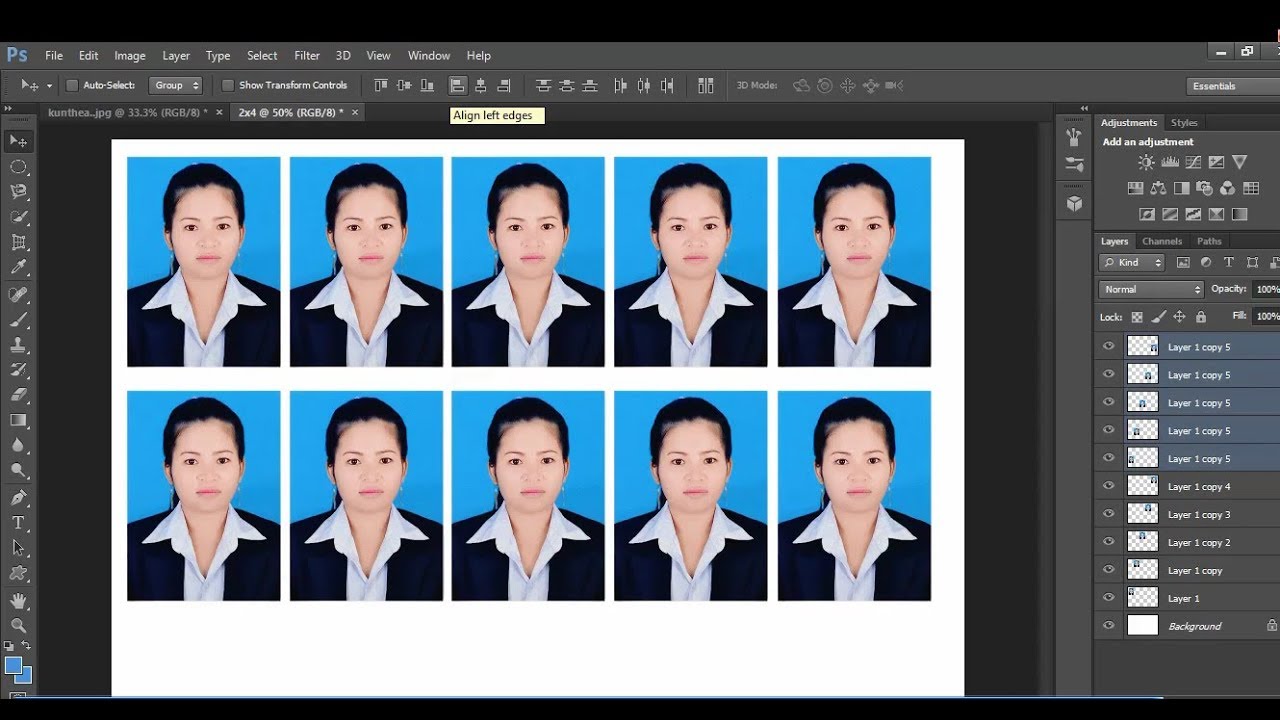Open the Group auto-select dropdown

(x=176, y=86)
